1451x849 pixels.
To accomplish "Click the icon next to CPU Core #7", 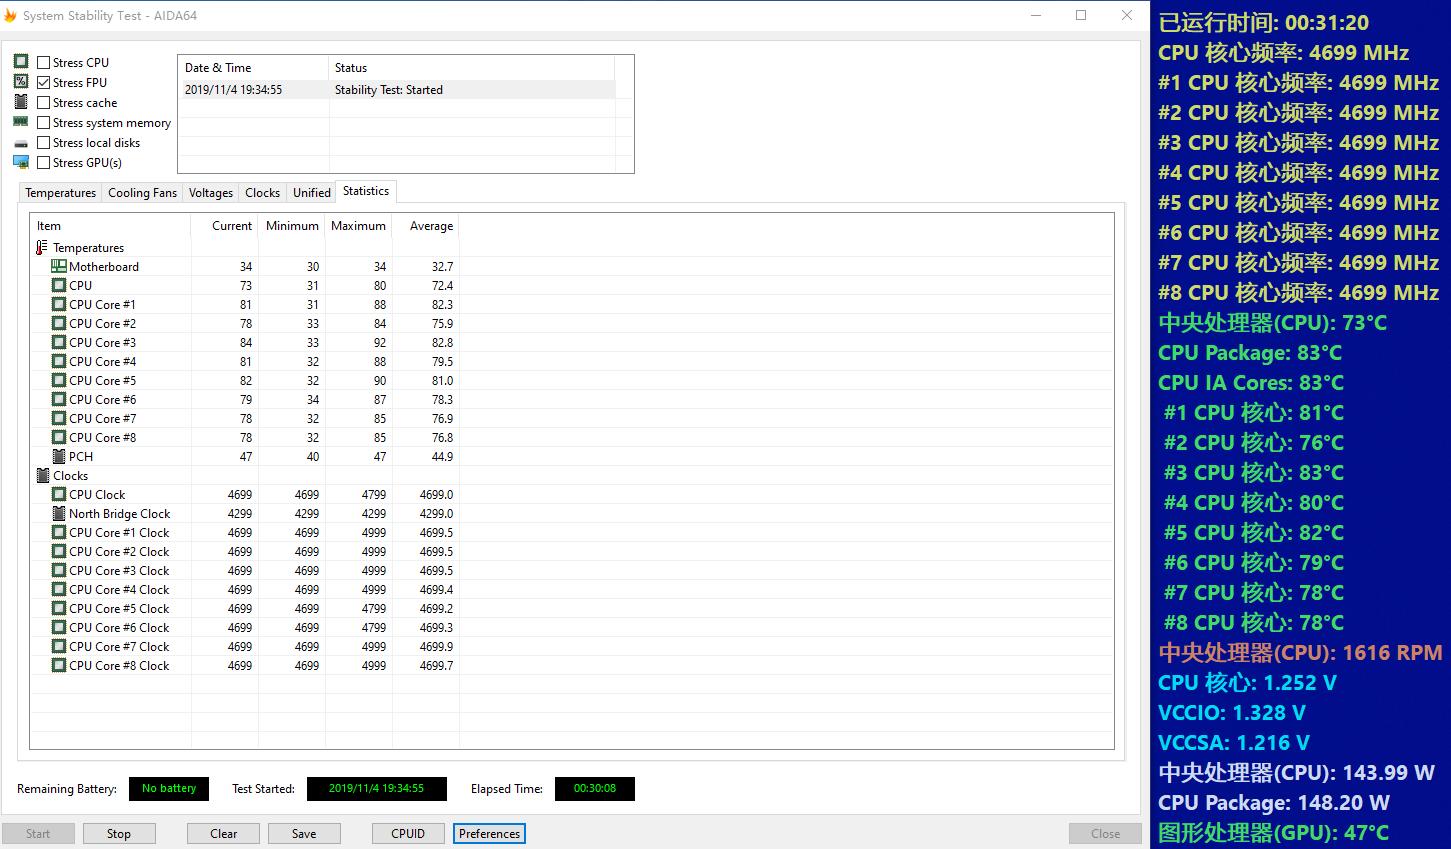I will click(x=59, y=418).
